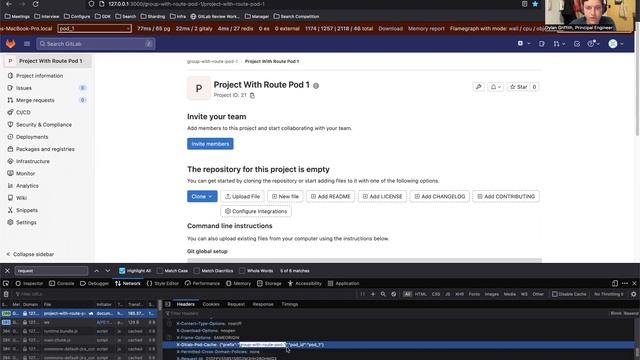Reload the page with browser refresh icon

click(36, 4)
